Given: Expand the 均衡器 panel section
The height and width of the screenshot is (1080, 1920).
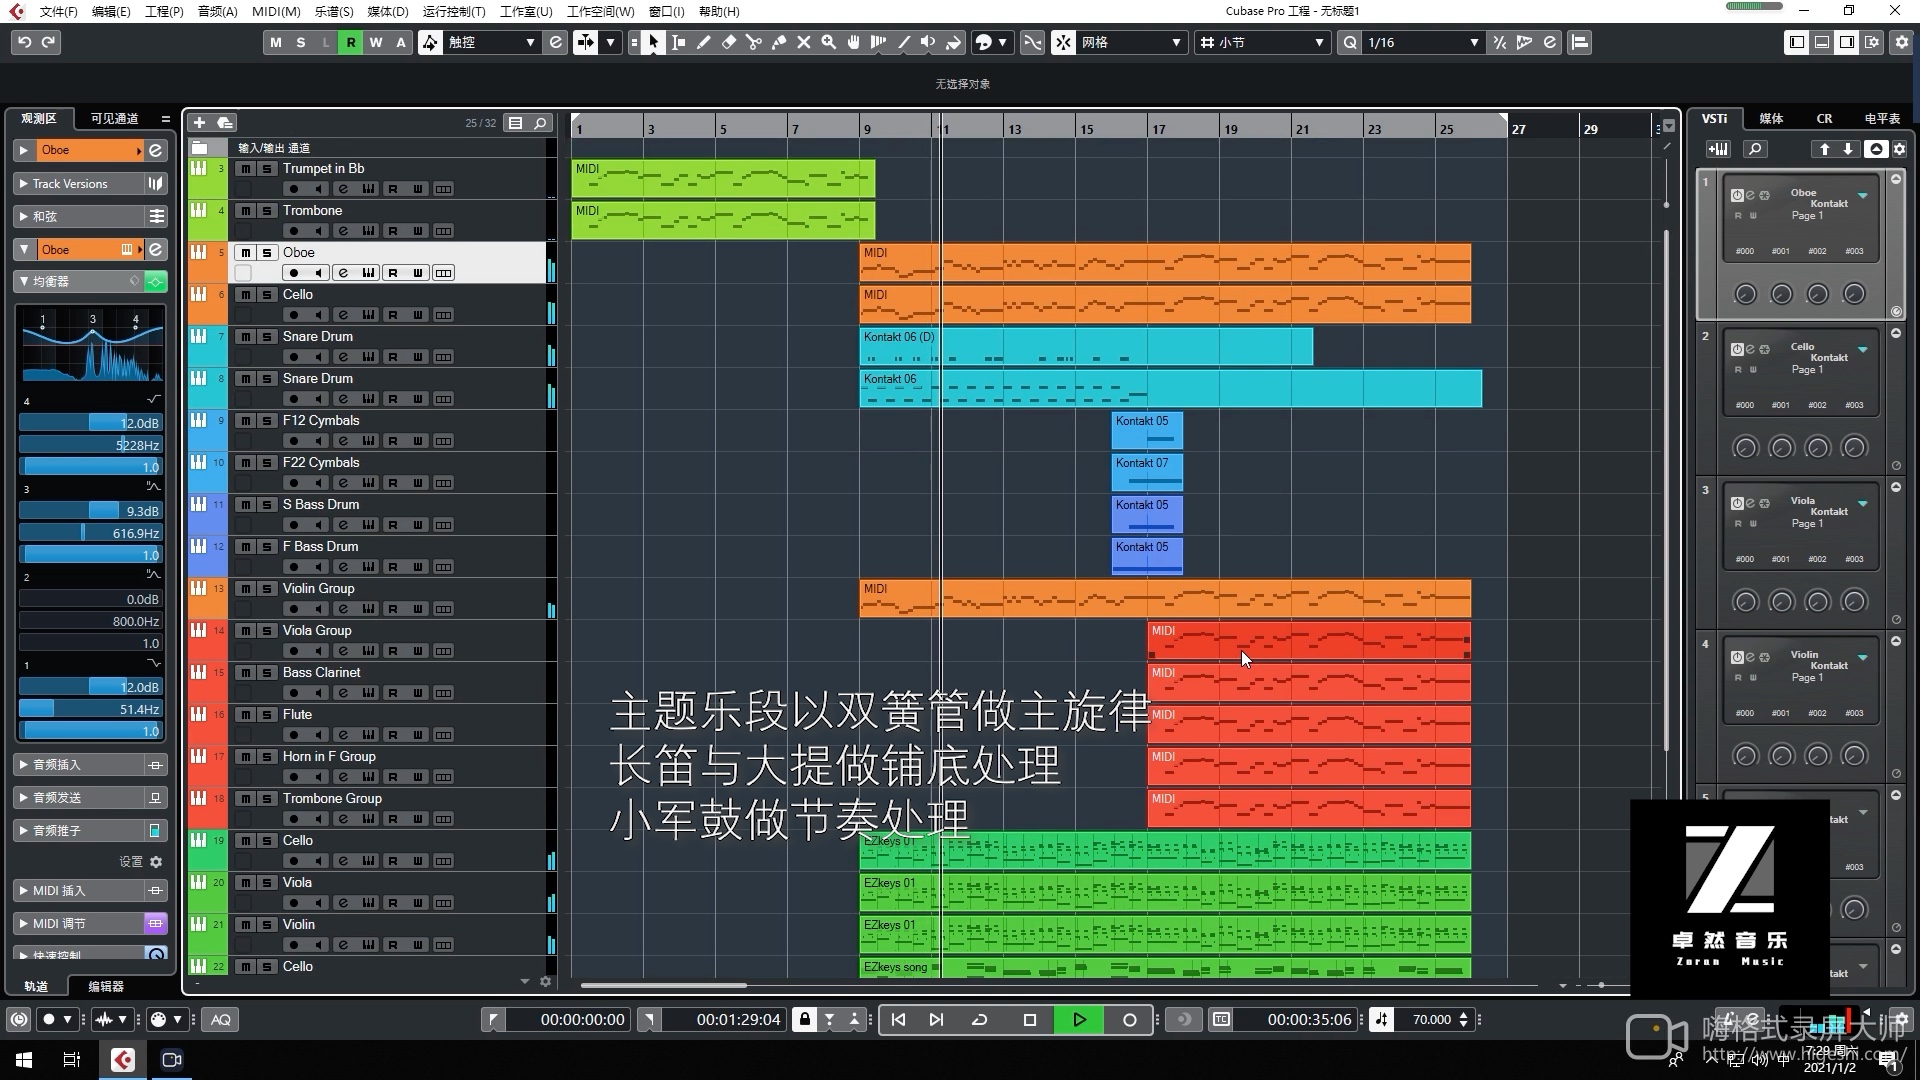Looking at the screenshot, I should [x=22, y=281].
